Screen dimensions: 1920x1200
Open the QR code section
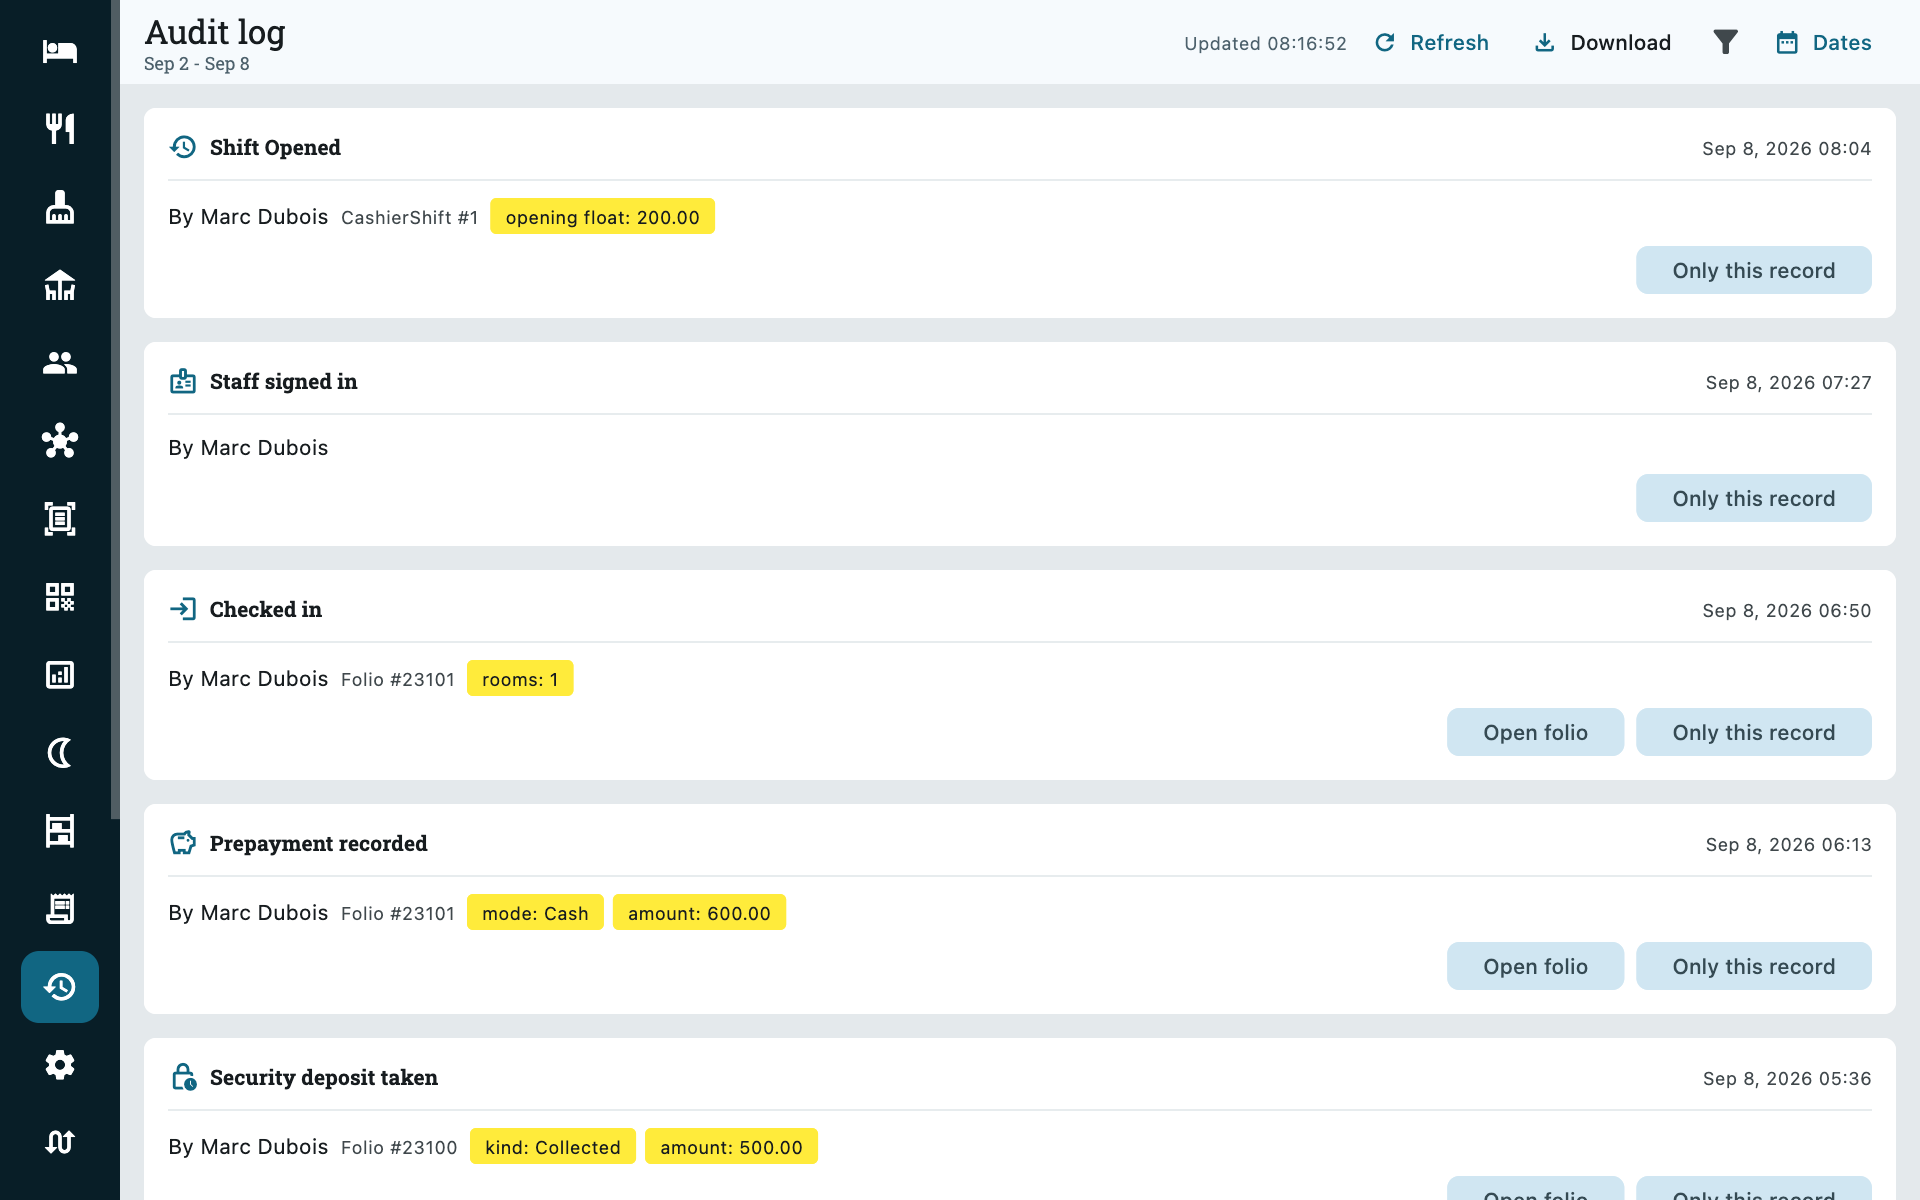pos(60,597)
